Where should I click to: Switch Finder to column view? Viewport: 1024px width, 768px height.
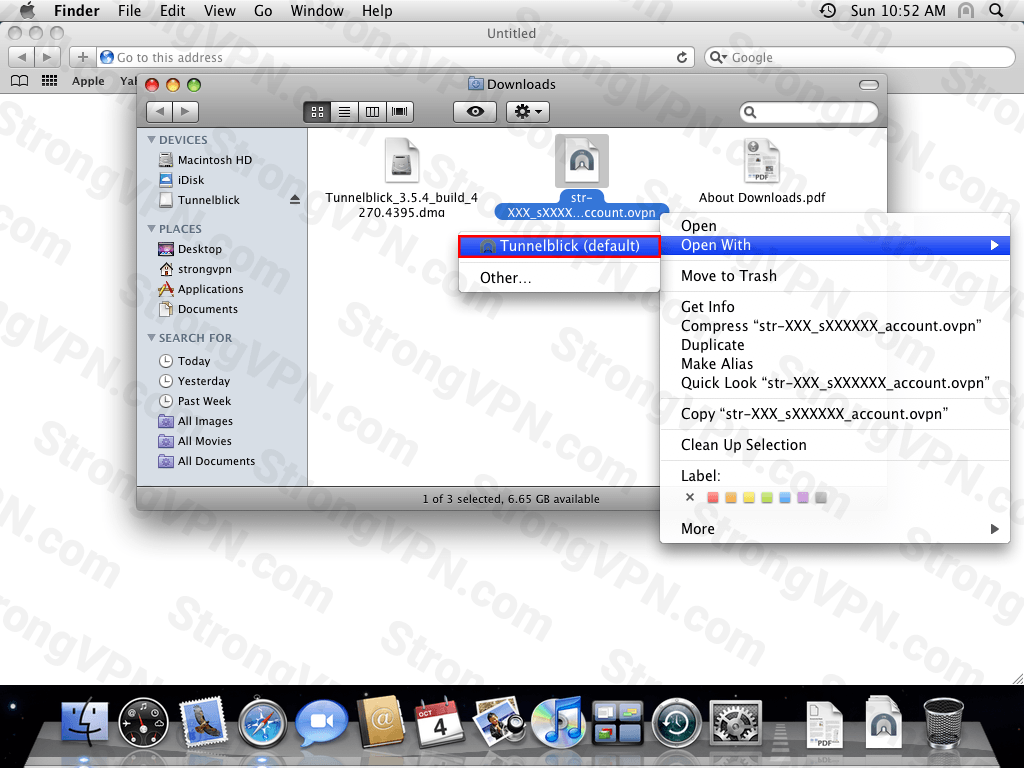(x=372, y=112)
